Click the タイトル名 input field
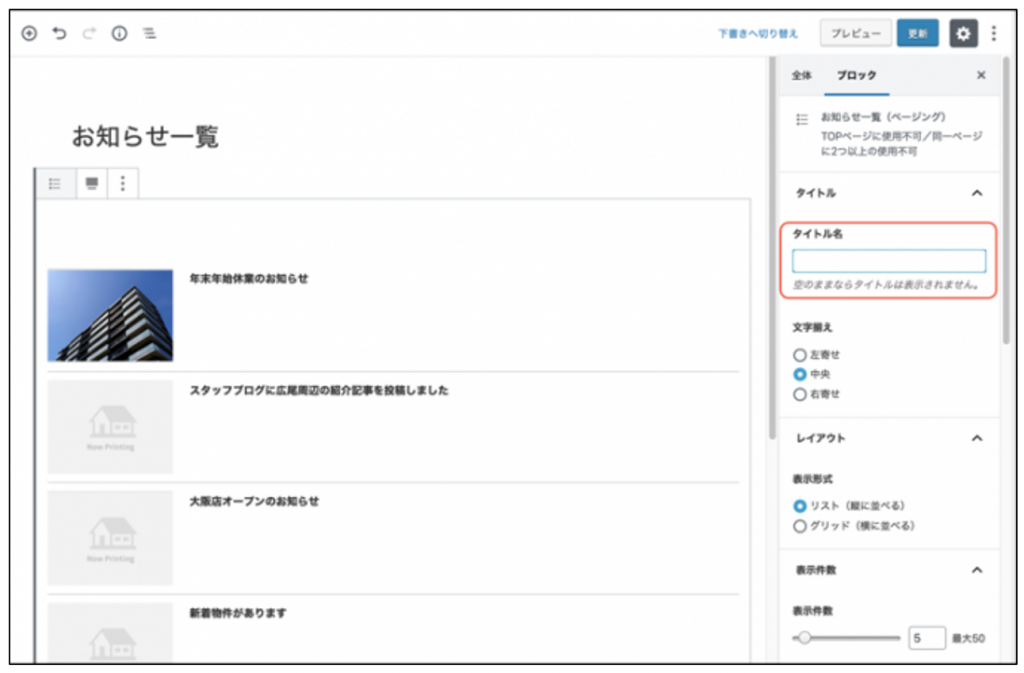The image size is (1024, 673). click(x=888, y=261)
